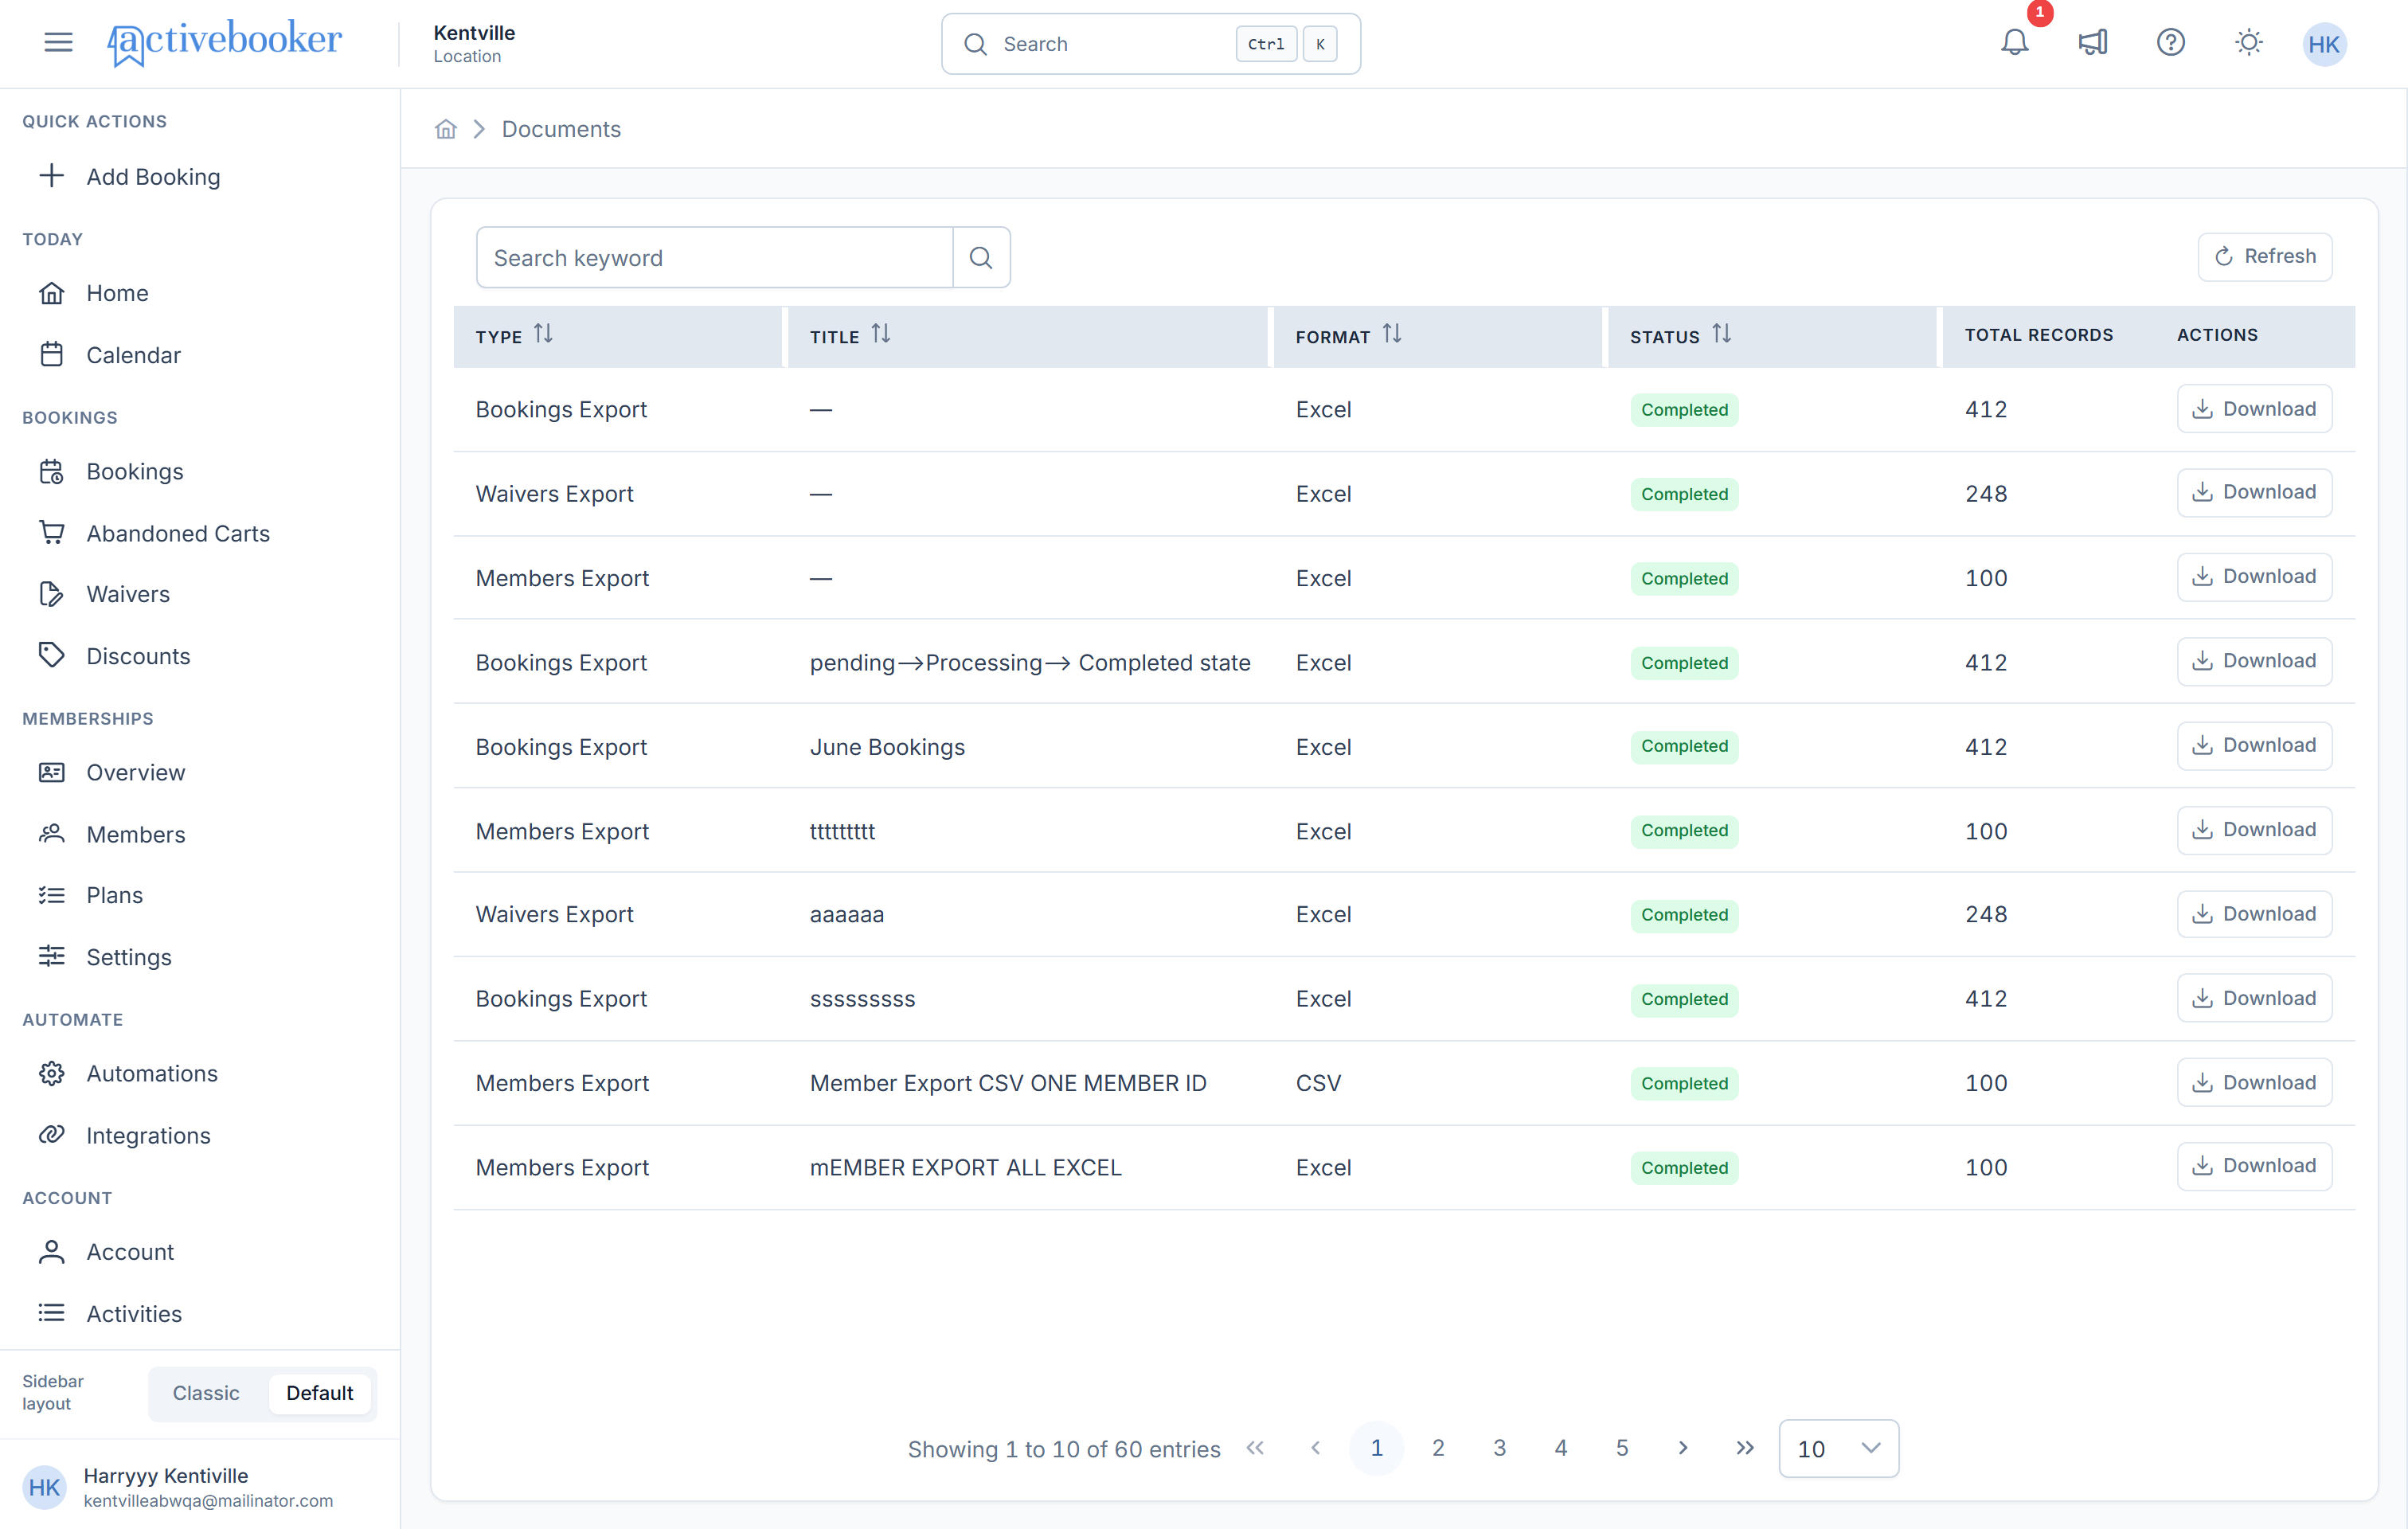Go to page 5
Image resolution: width=2408 pixels, height=1529 pixels.
click(x=1622, y=1448)
